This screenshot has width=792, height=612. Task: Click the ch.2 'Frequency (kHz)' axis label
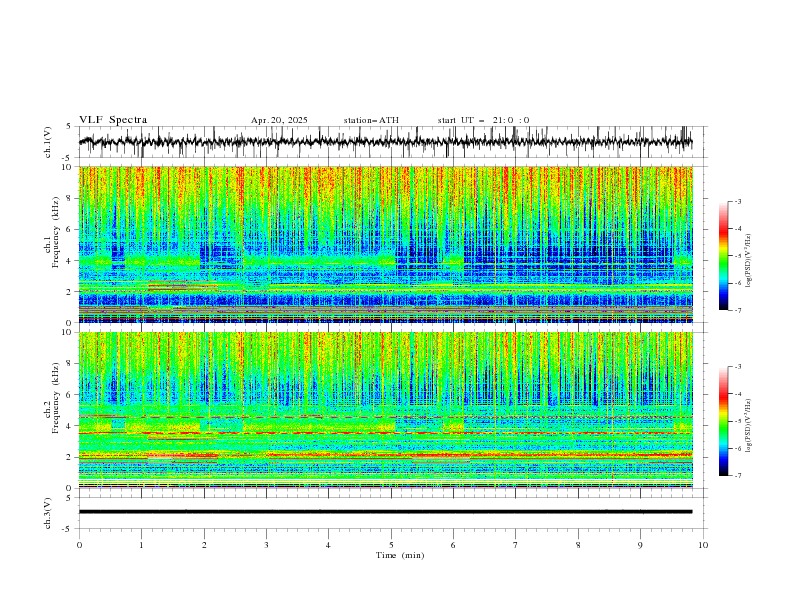[56, 397]
